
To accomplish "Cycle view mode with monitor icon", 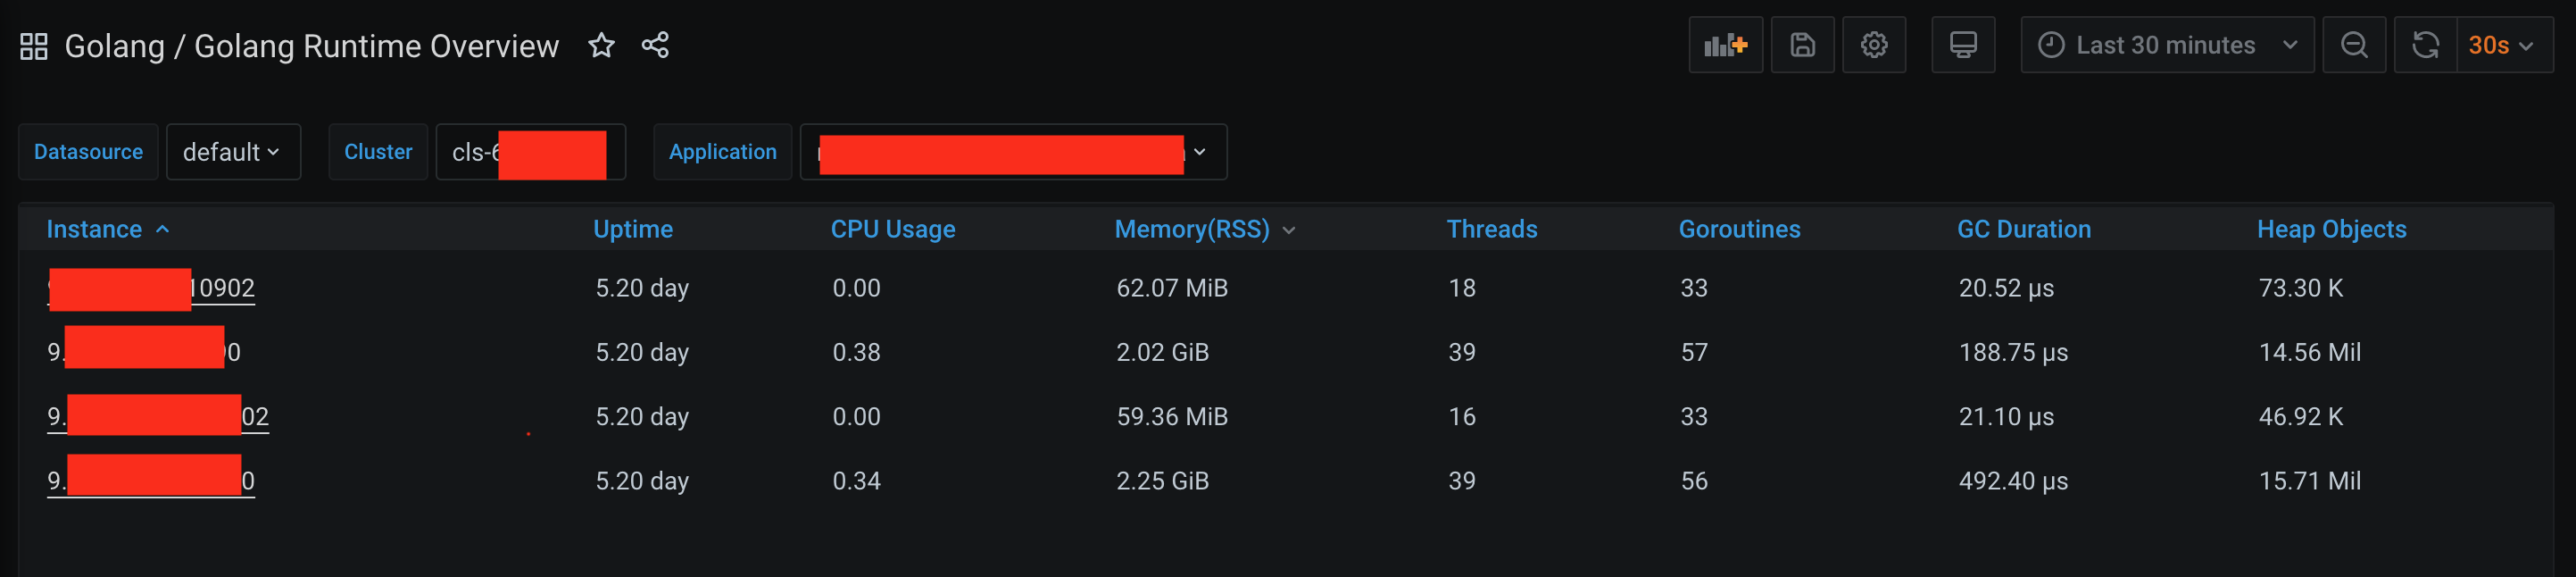I will 1963,45.
